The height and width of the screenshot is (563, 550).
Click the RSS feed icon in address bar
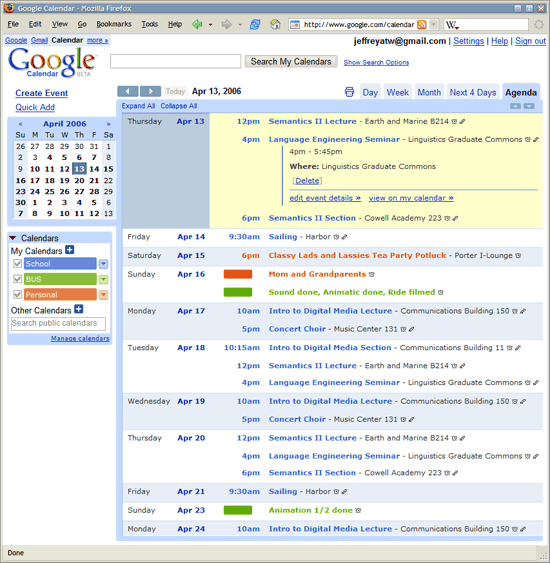[421, 24]
